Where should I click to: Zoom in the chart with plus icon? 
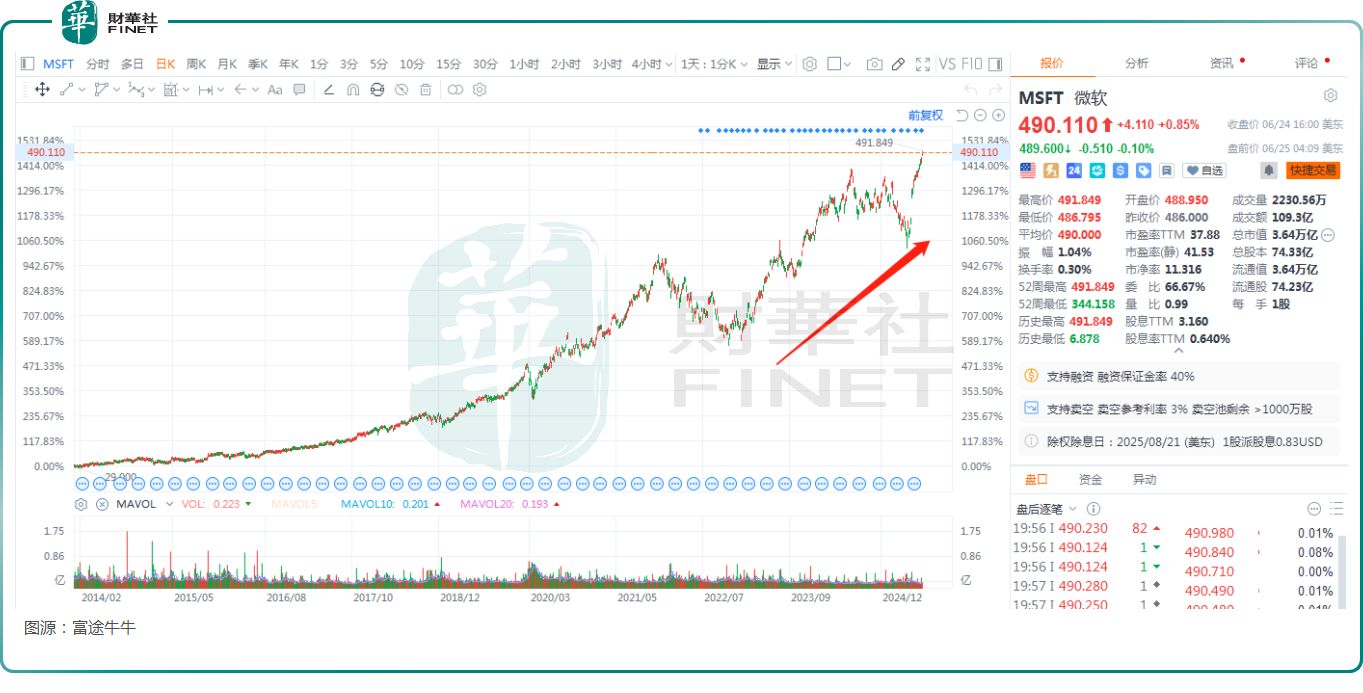coord(998,115)
